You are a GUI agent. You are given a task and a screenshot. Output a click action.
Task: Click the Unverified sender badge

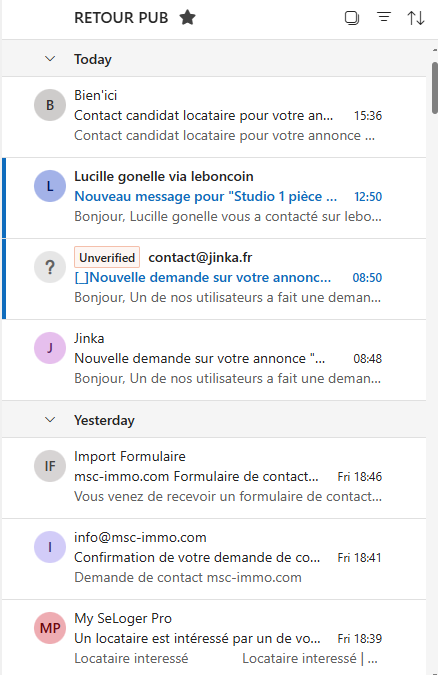click(x=107, y=257)
